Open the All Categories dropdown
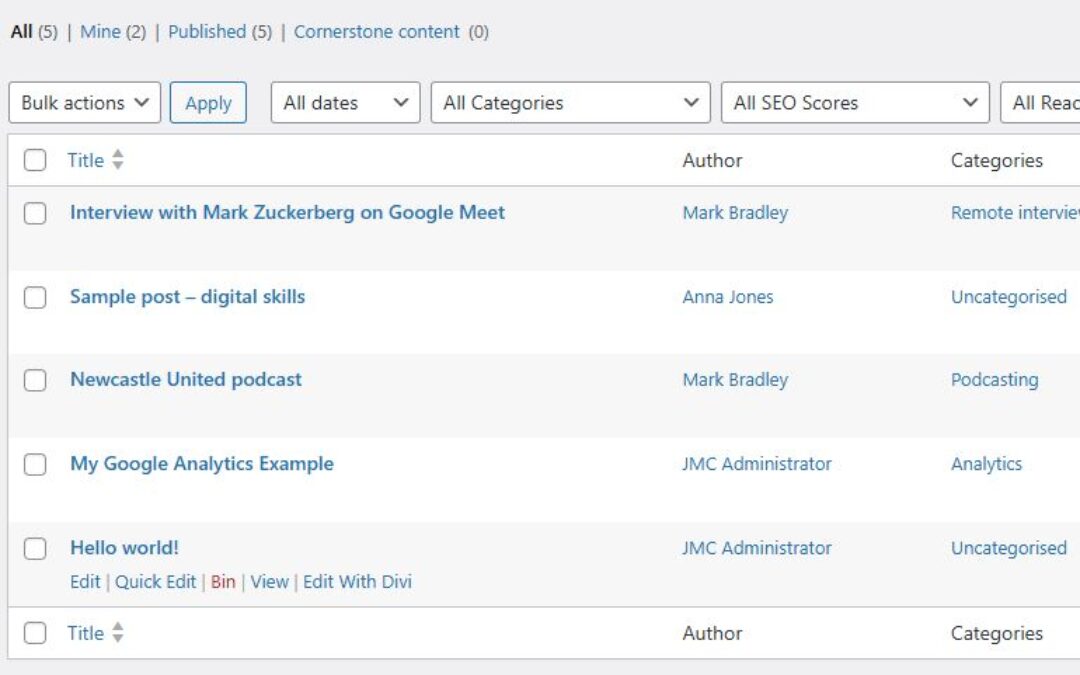Screen dimensions: 1080x675 click(570, 103)
